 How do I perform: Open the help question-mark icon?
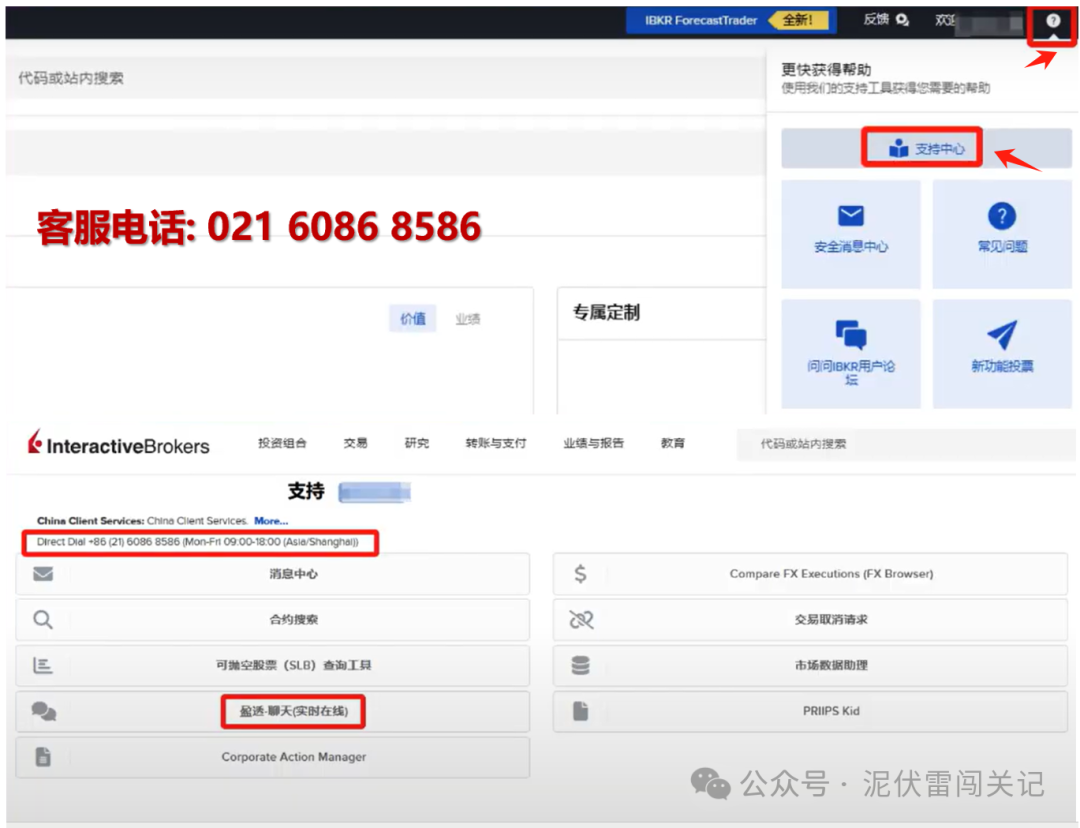pyautogui.click(x=1052, y=21)
